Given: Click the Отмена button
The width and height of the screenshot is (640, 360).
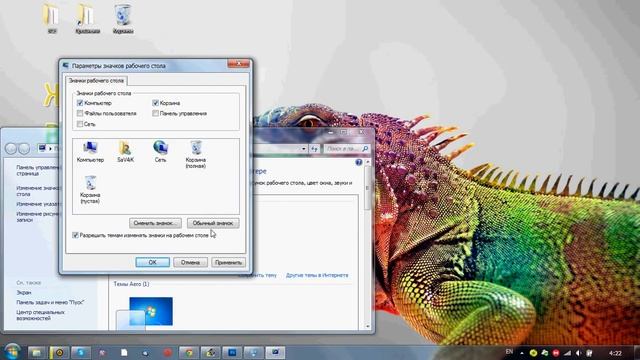Looking at the screenshot, I should [x=190, y=262].
